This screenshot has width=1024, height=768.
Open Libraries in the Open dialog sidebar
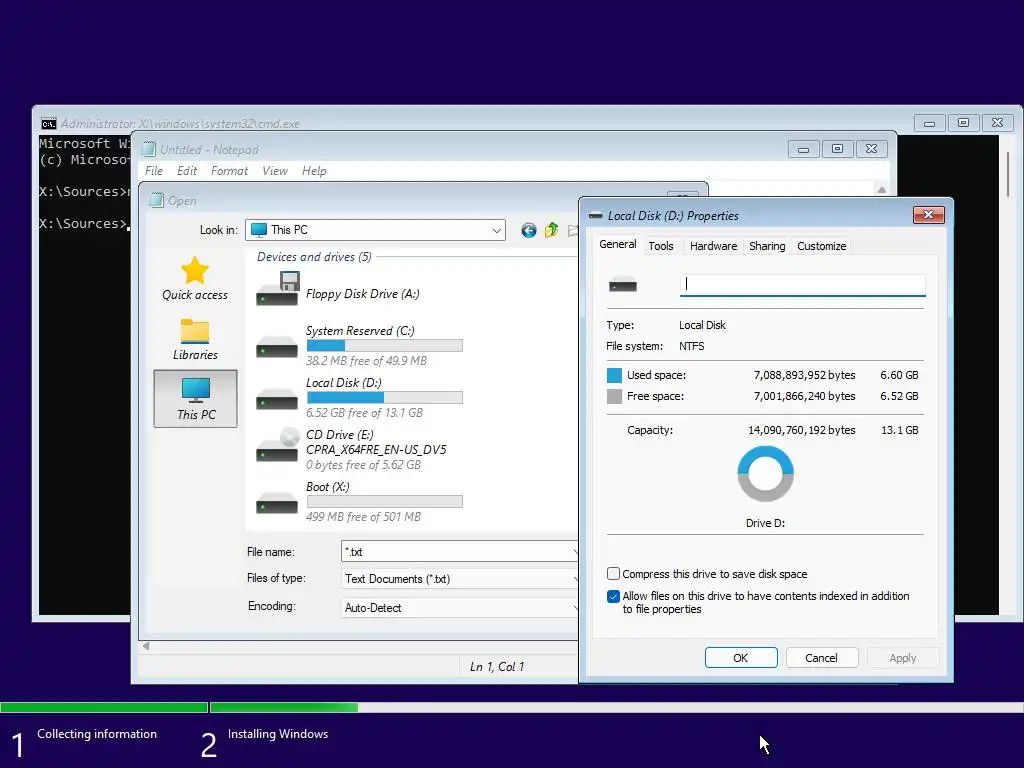[x=195, y=339]
